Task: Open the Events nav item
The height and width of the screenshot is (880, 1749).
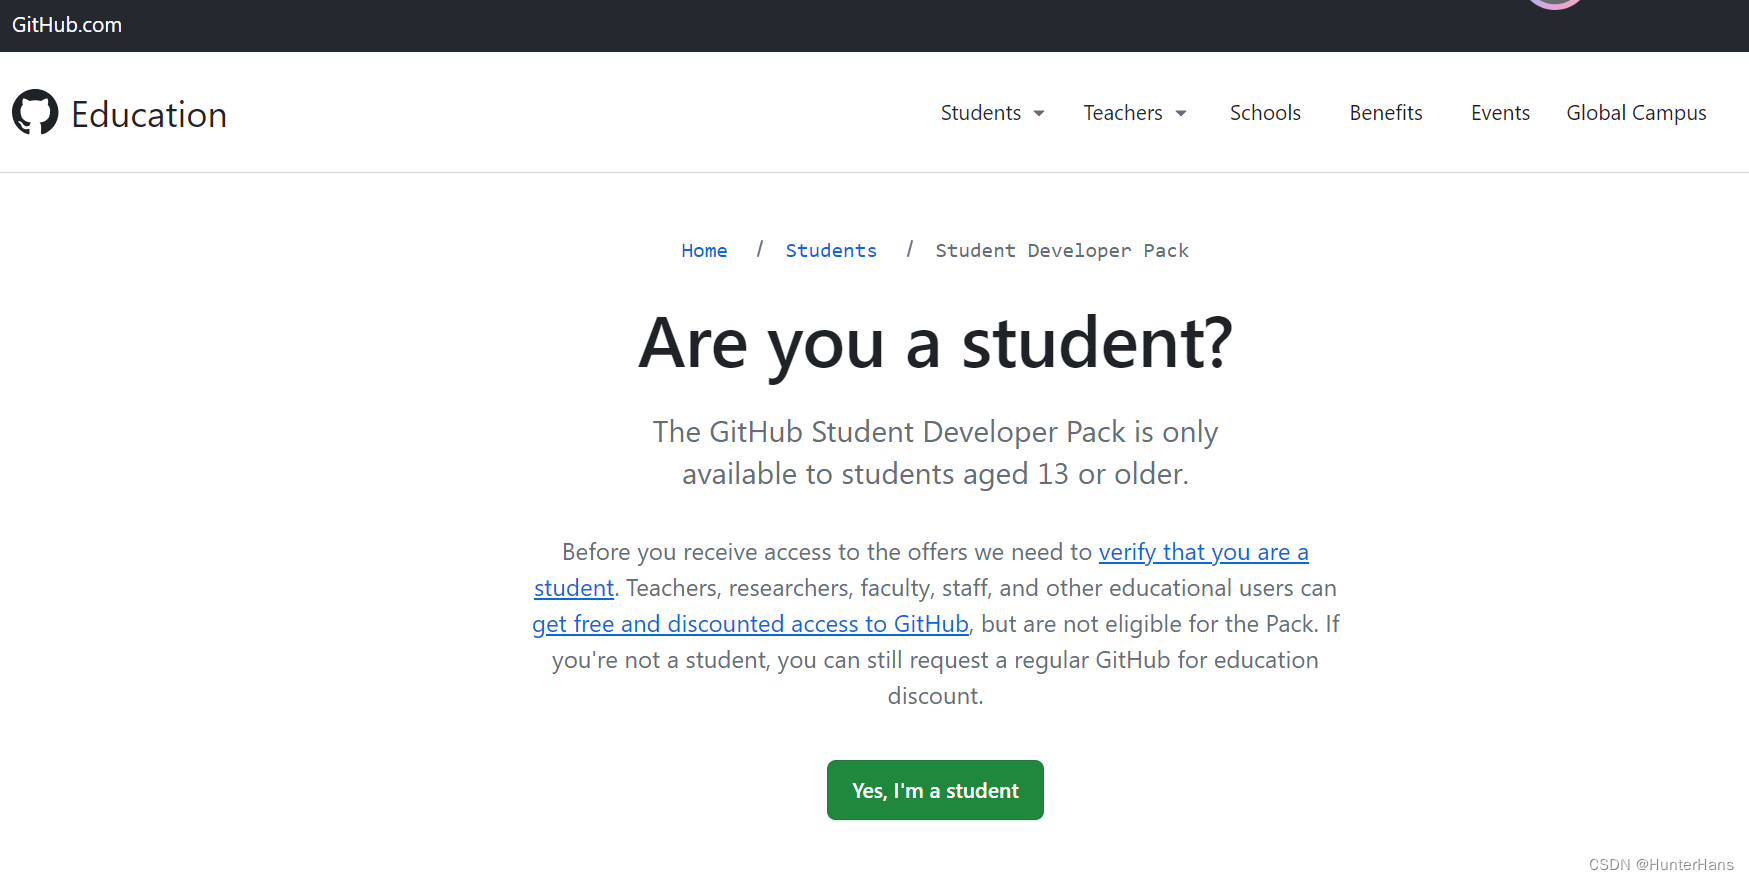Action: click(1500, 113)
